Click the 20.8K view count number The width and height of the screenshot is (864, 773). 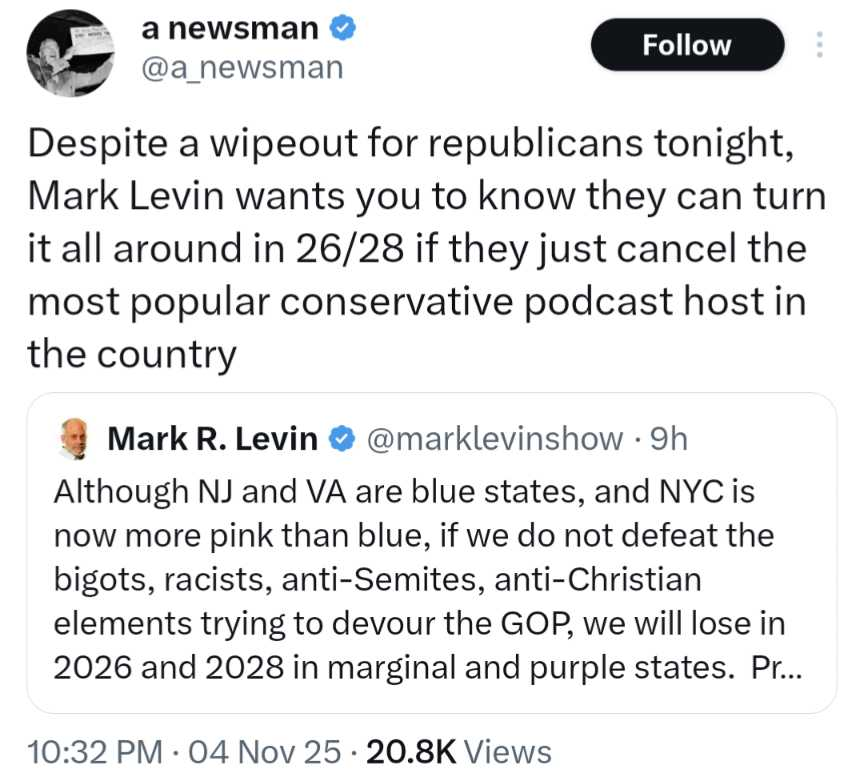tap(410, 751)
